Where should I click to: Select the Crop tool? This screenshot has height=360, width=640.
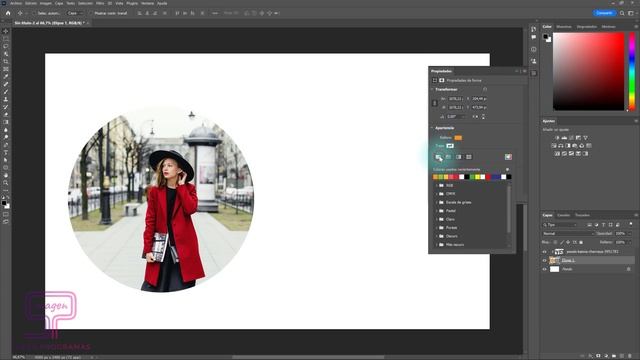(x=6, y=61)
